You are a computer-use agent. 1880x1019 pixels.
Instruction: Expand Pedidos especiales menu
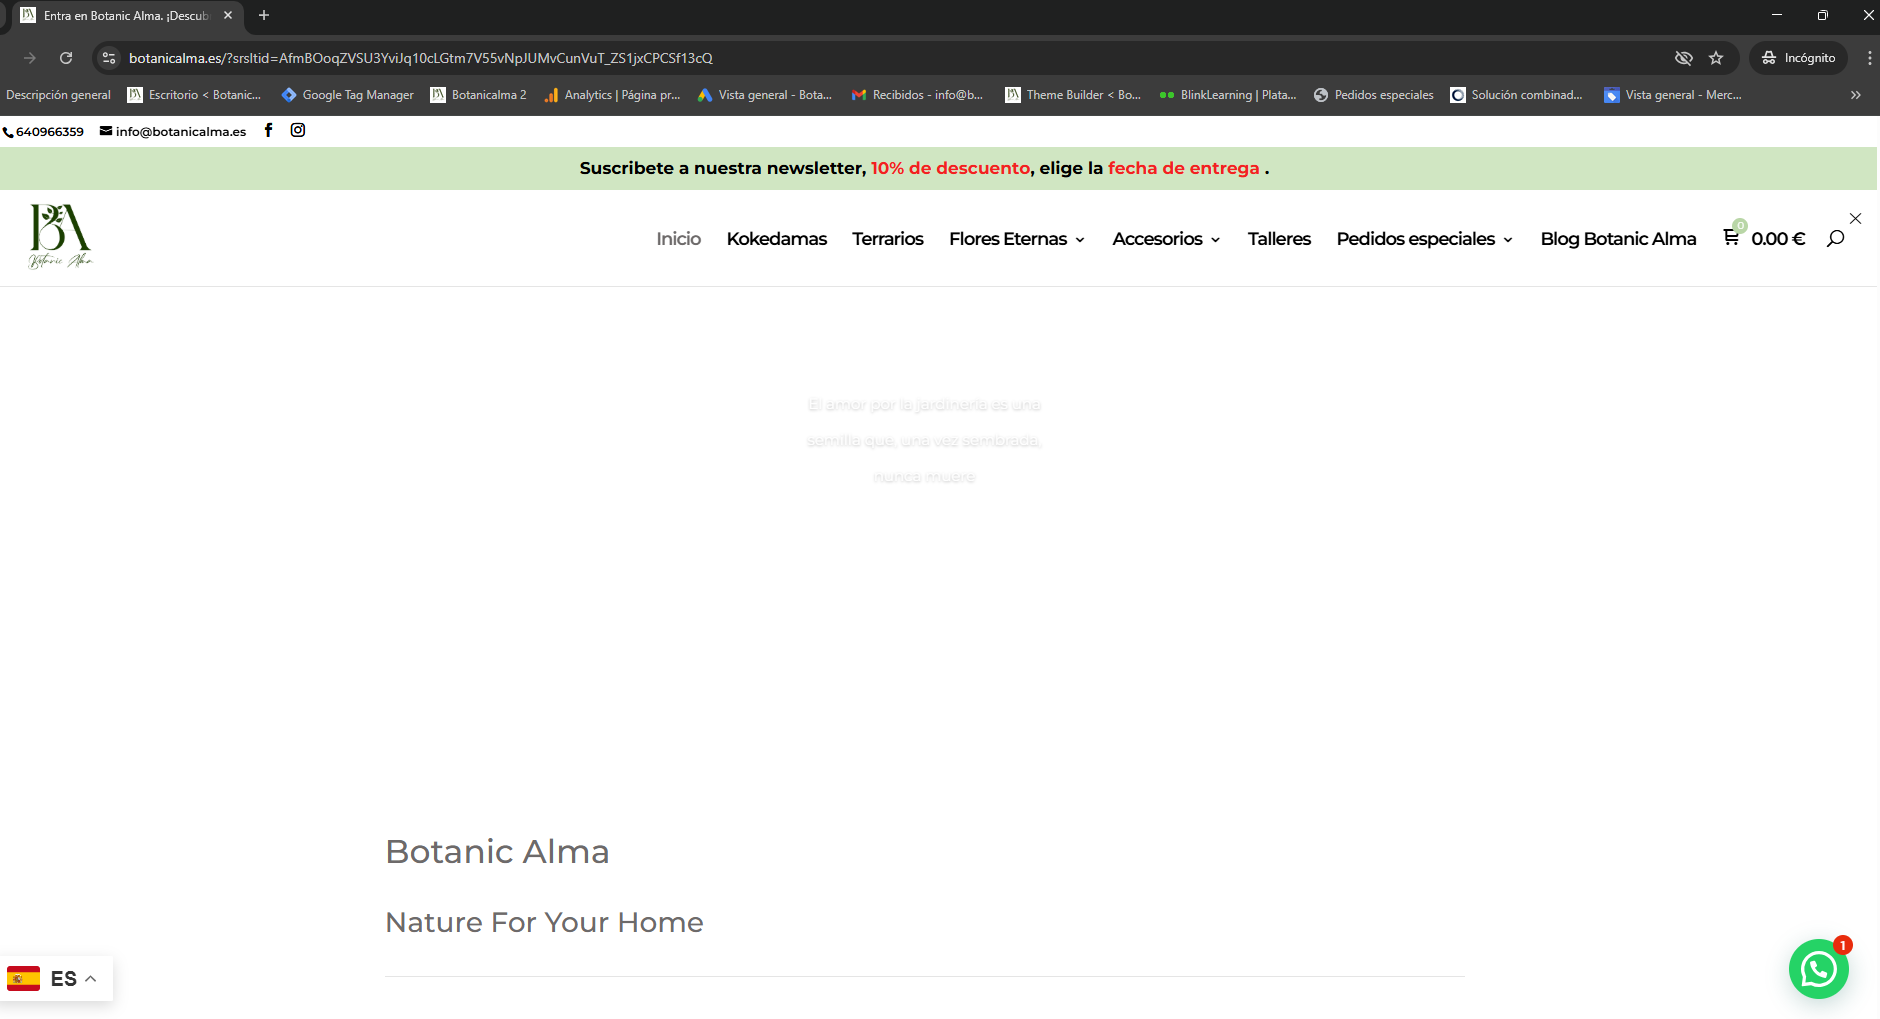pyautogui.click(x=1424, y=239)
